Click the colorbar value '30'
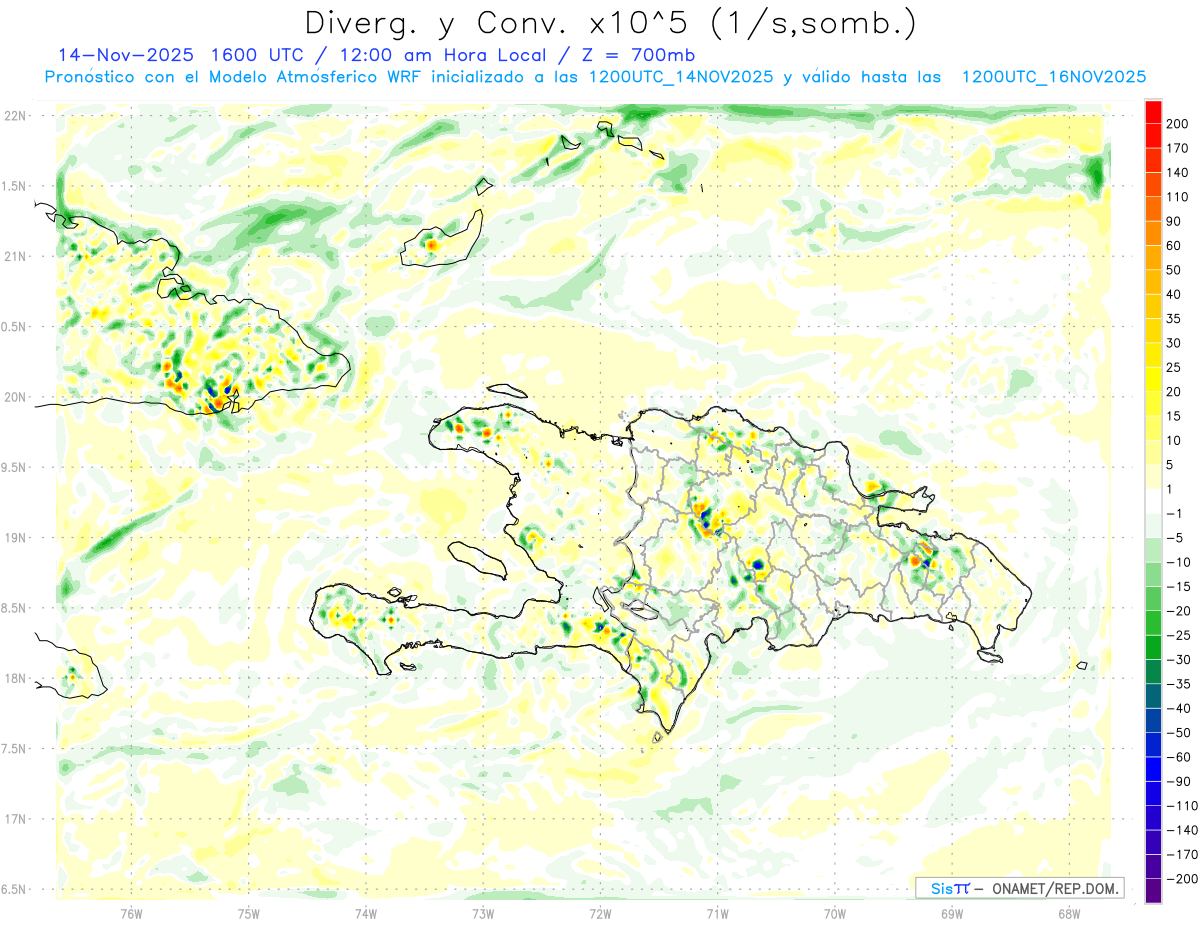The height and width of the screenshot is (927, 1200). (1175, 343)
